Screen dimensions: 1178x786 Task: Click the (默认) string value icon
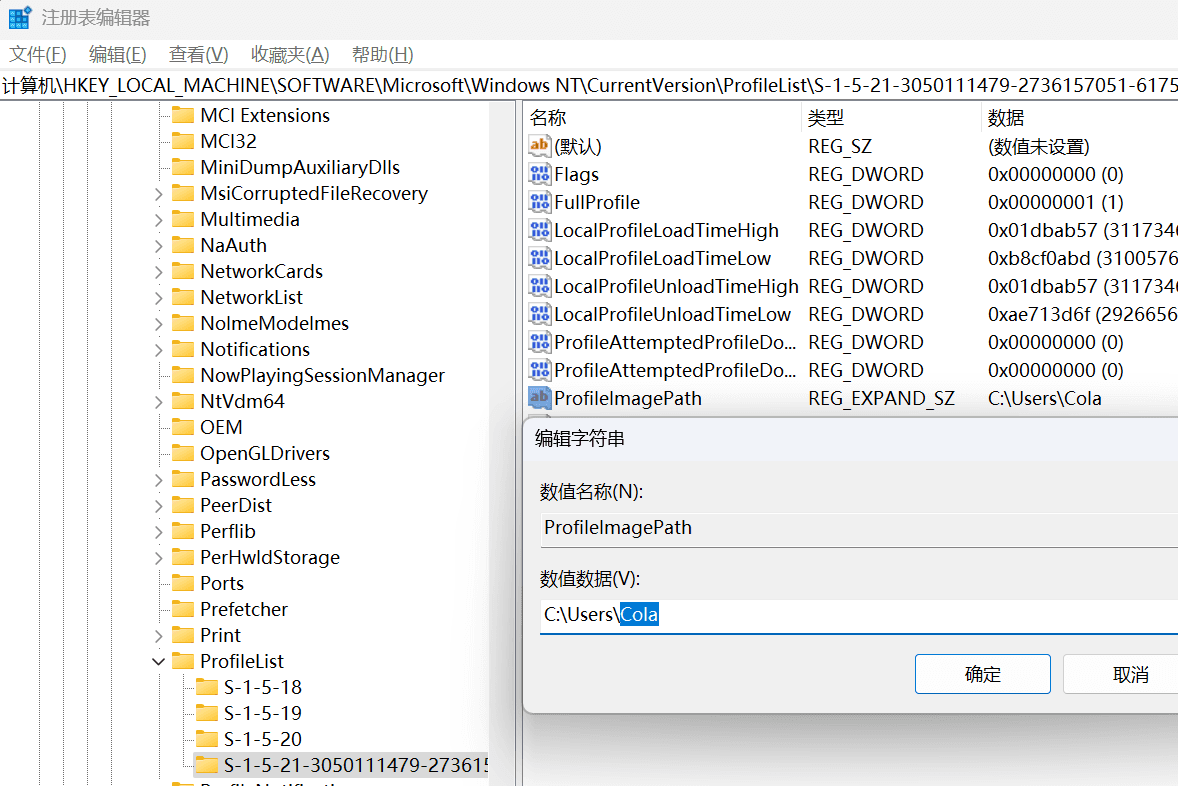[x=539, y=147]
